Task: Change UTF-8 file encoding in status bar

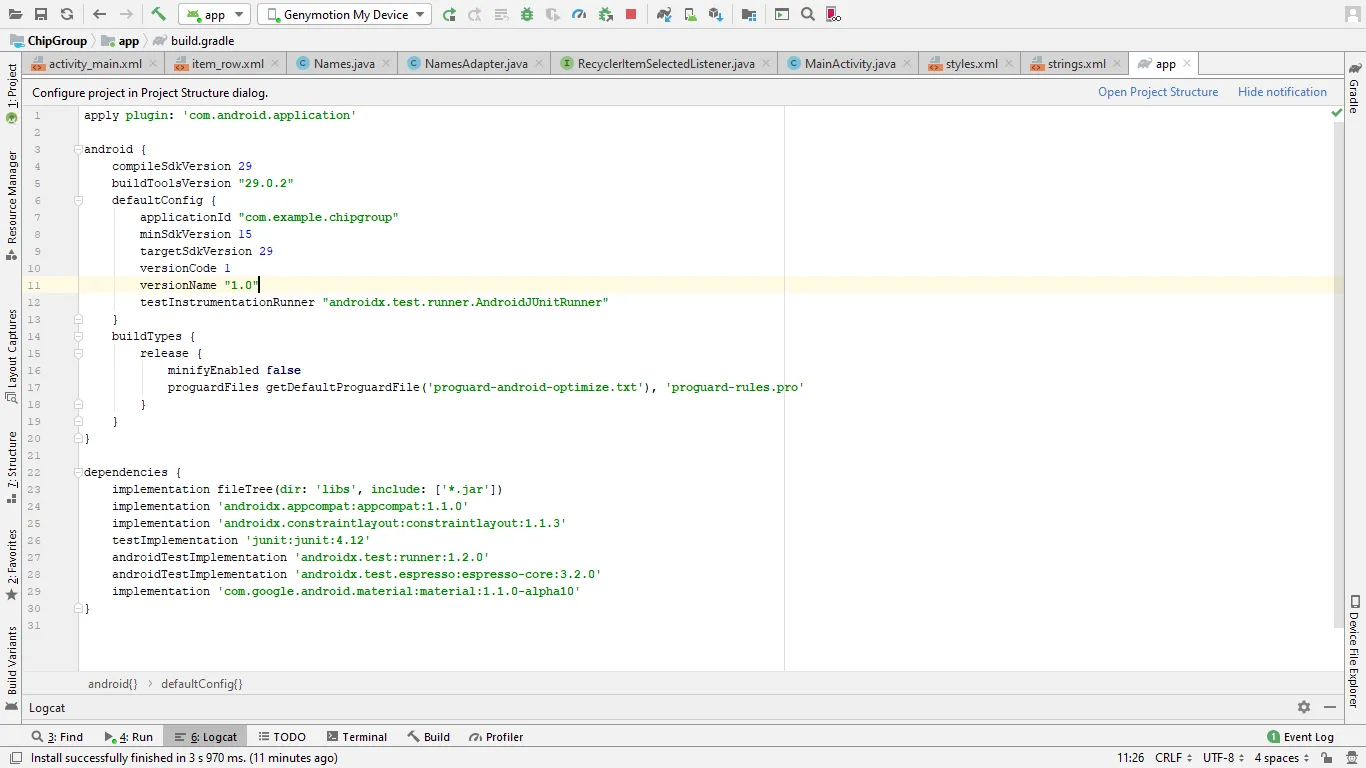Action: click(x=1223, y=758)
